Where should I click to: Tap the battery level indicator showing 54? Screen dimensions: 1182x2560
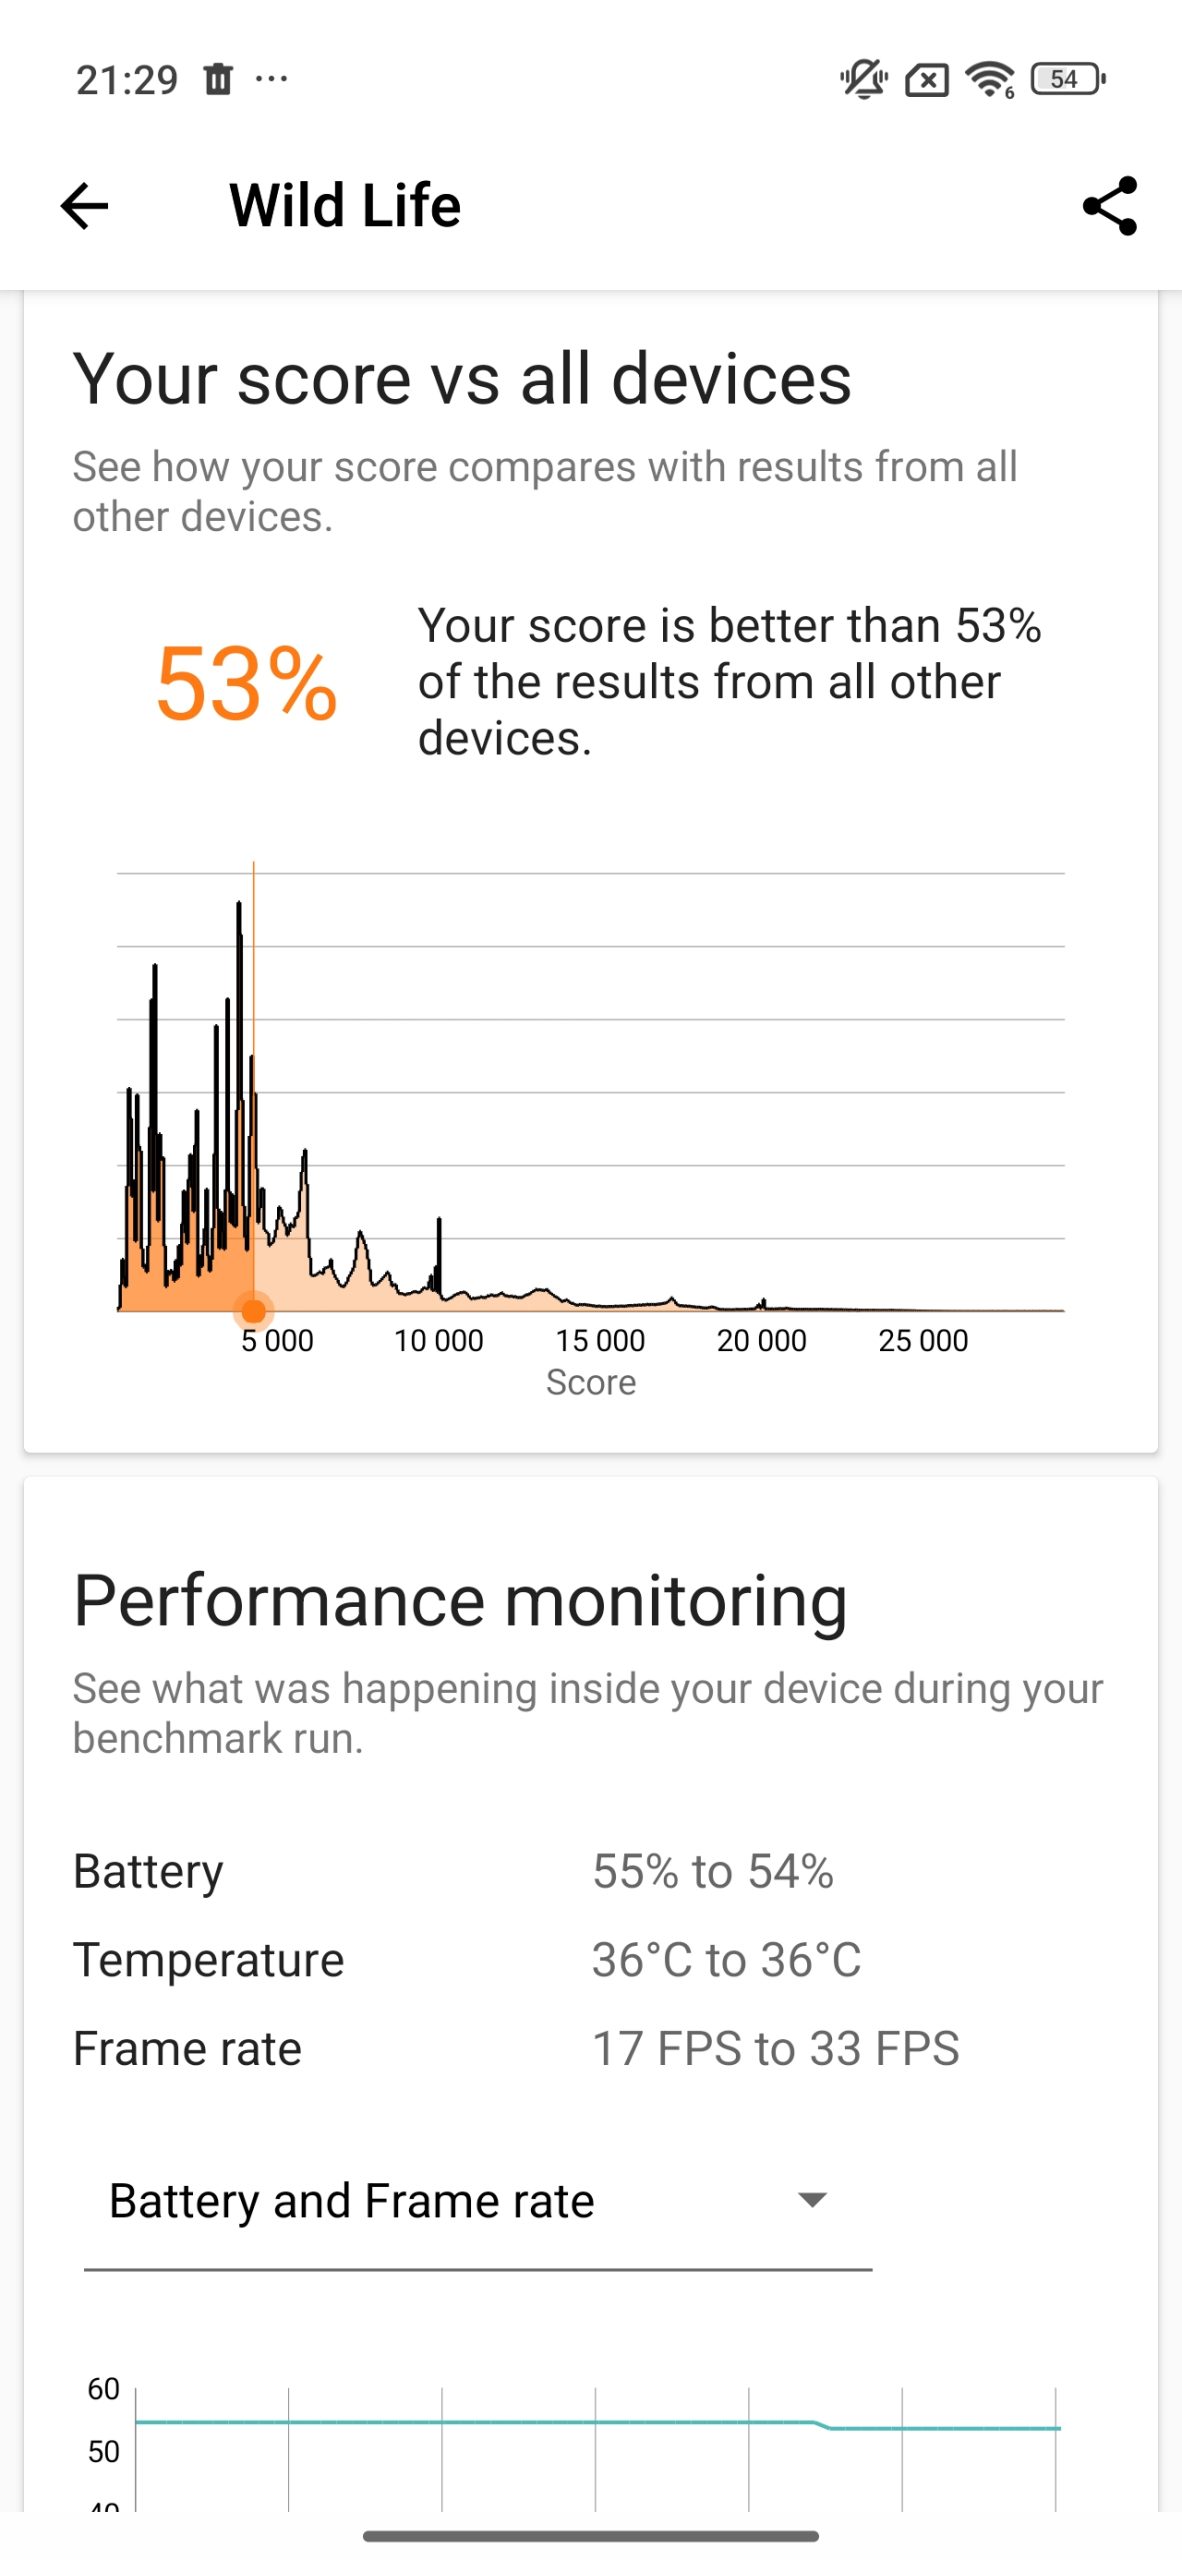point(1067,78)
